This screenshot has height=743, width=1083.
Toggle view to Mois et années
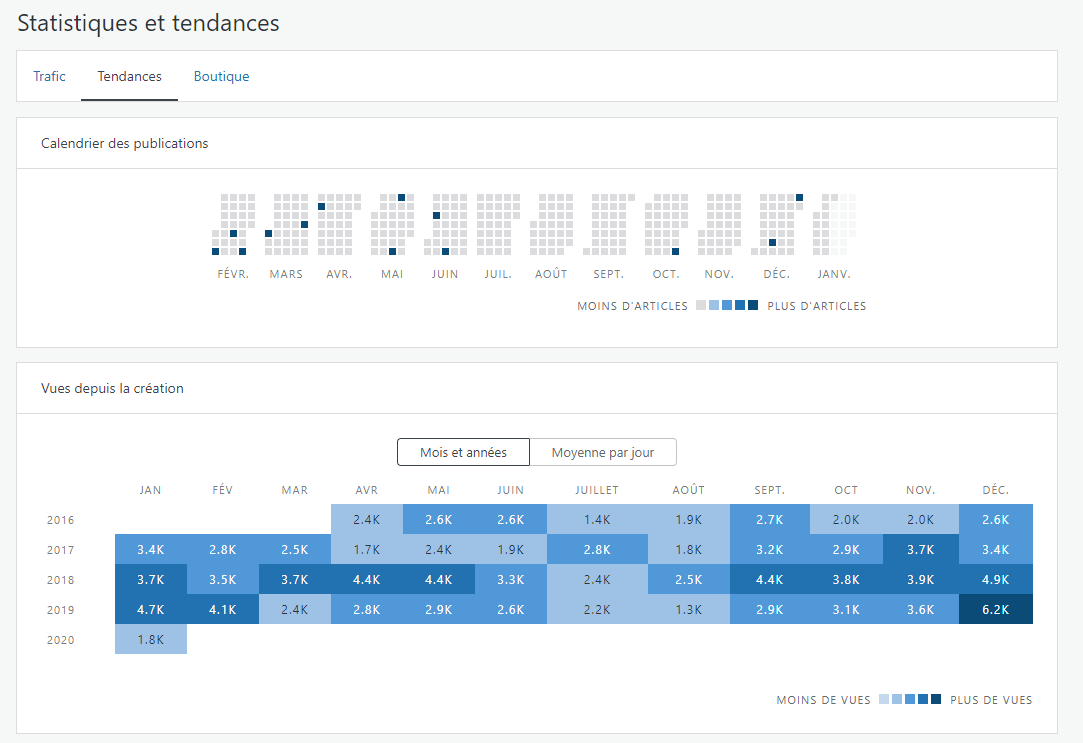[x=463, y=452]
